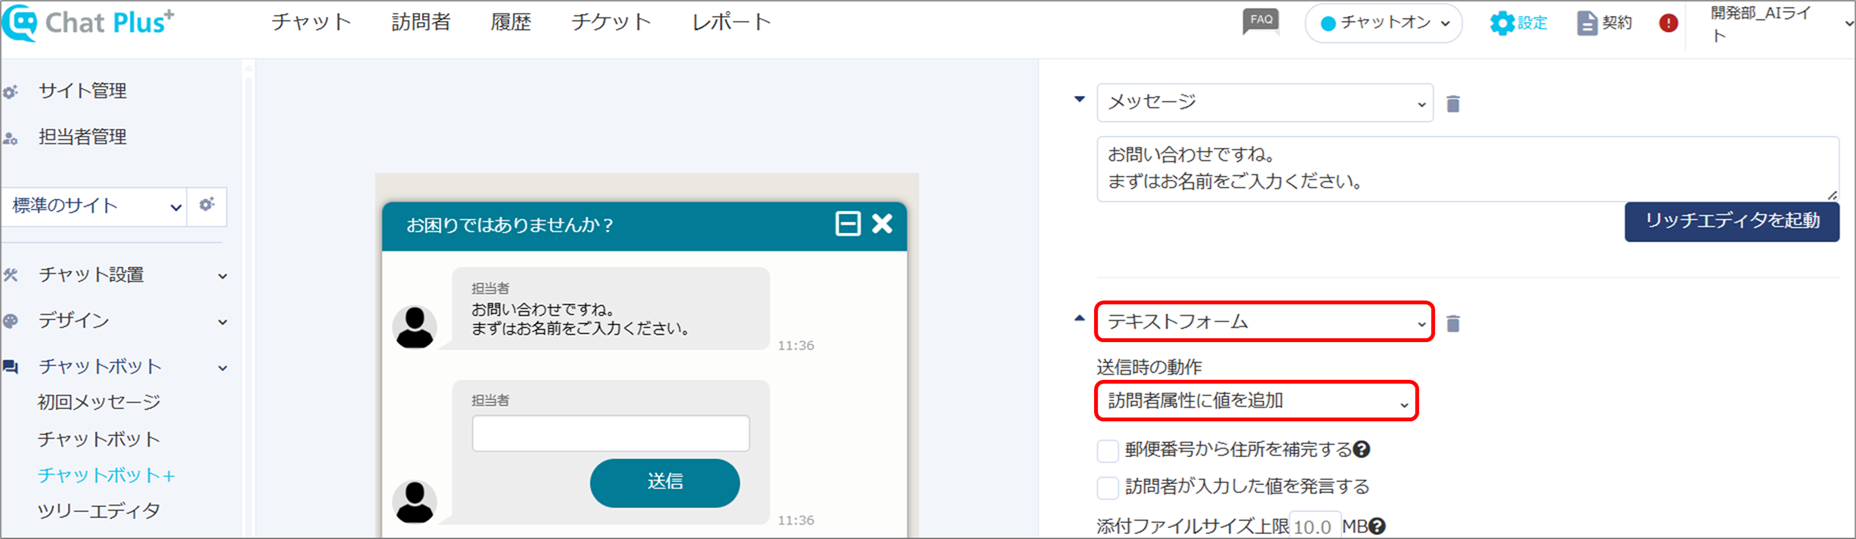Open 設定 settings gear
The image size is (1856, 539).
[x=1518, y=23]
